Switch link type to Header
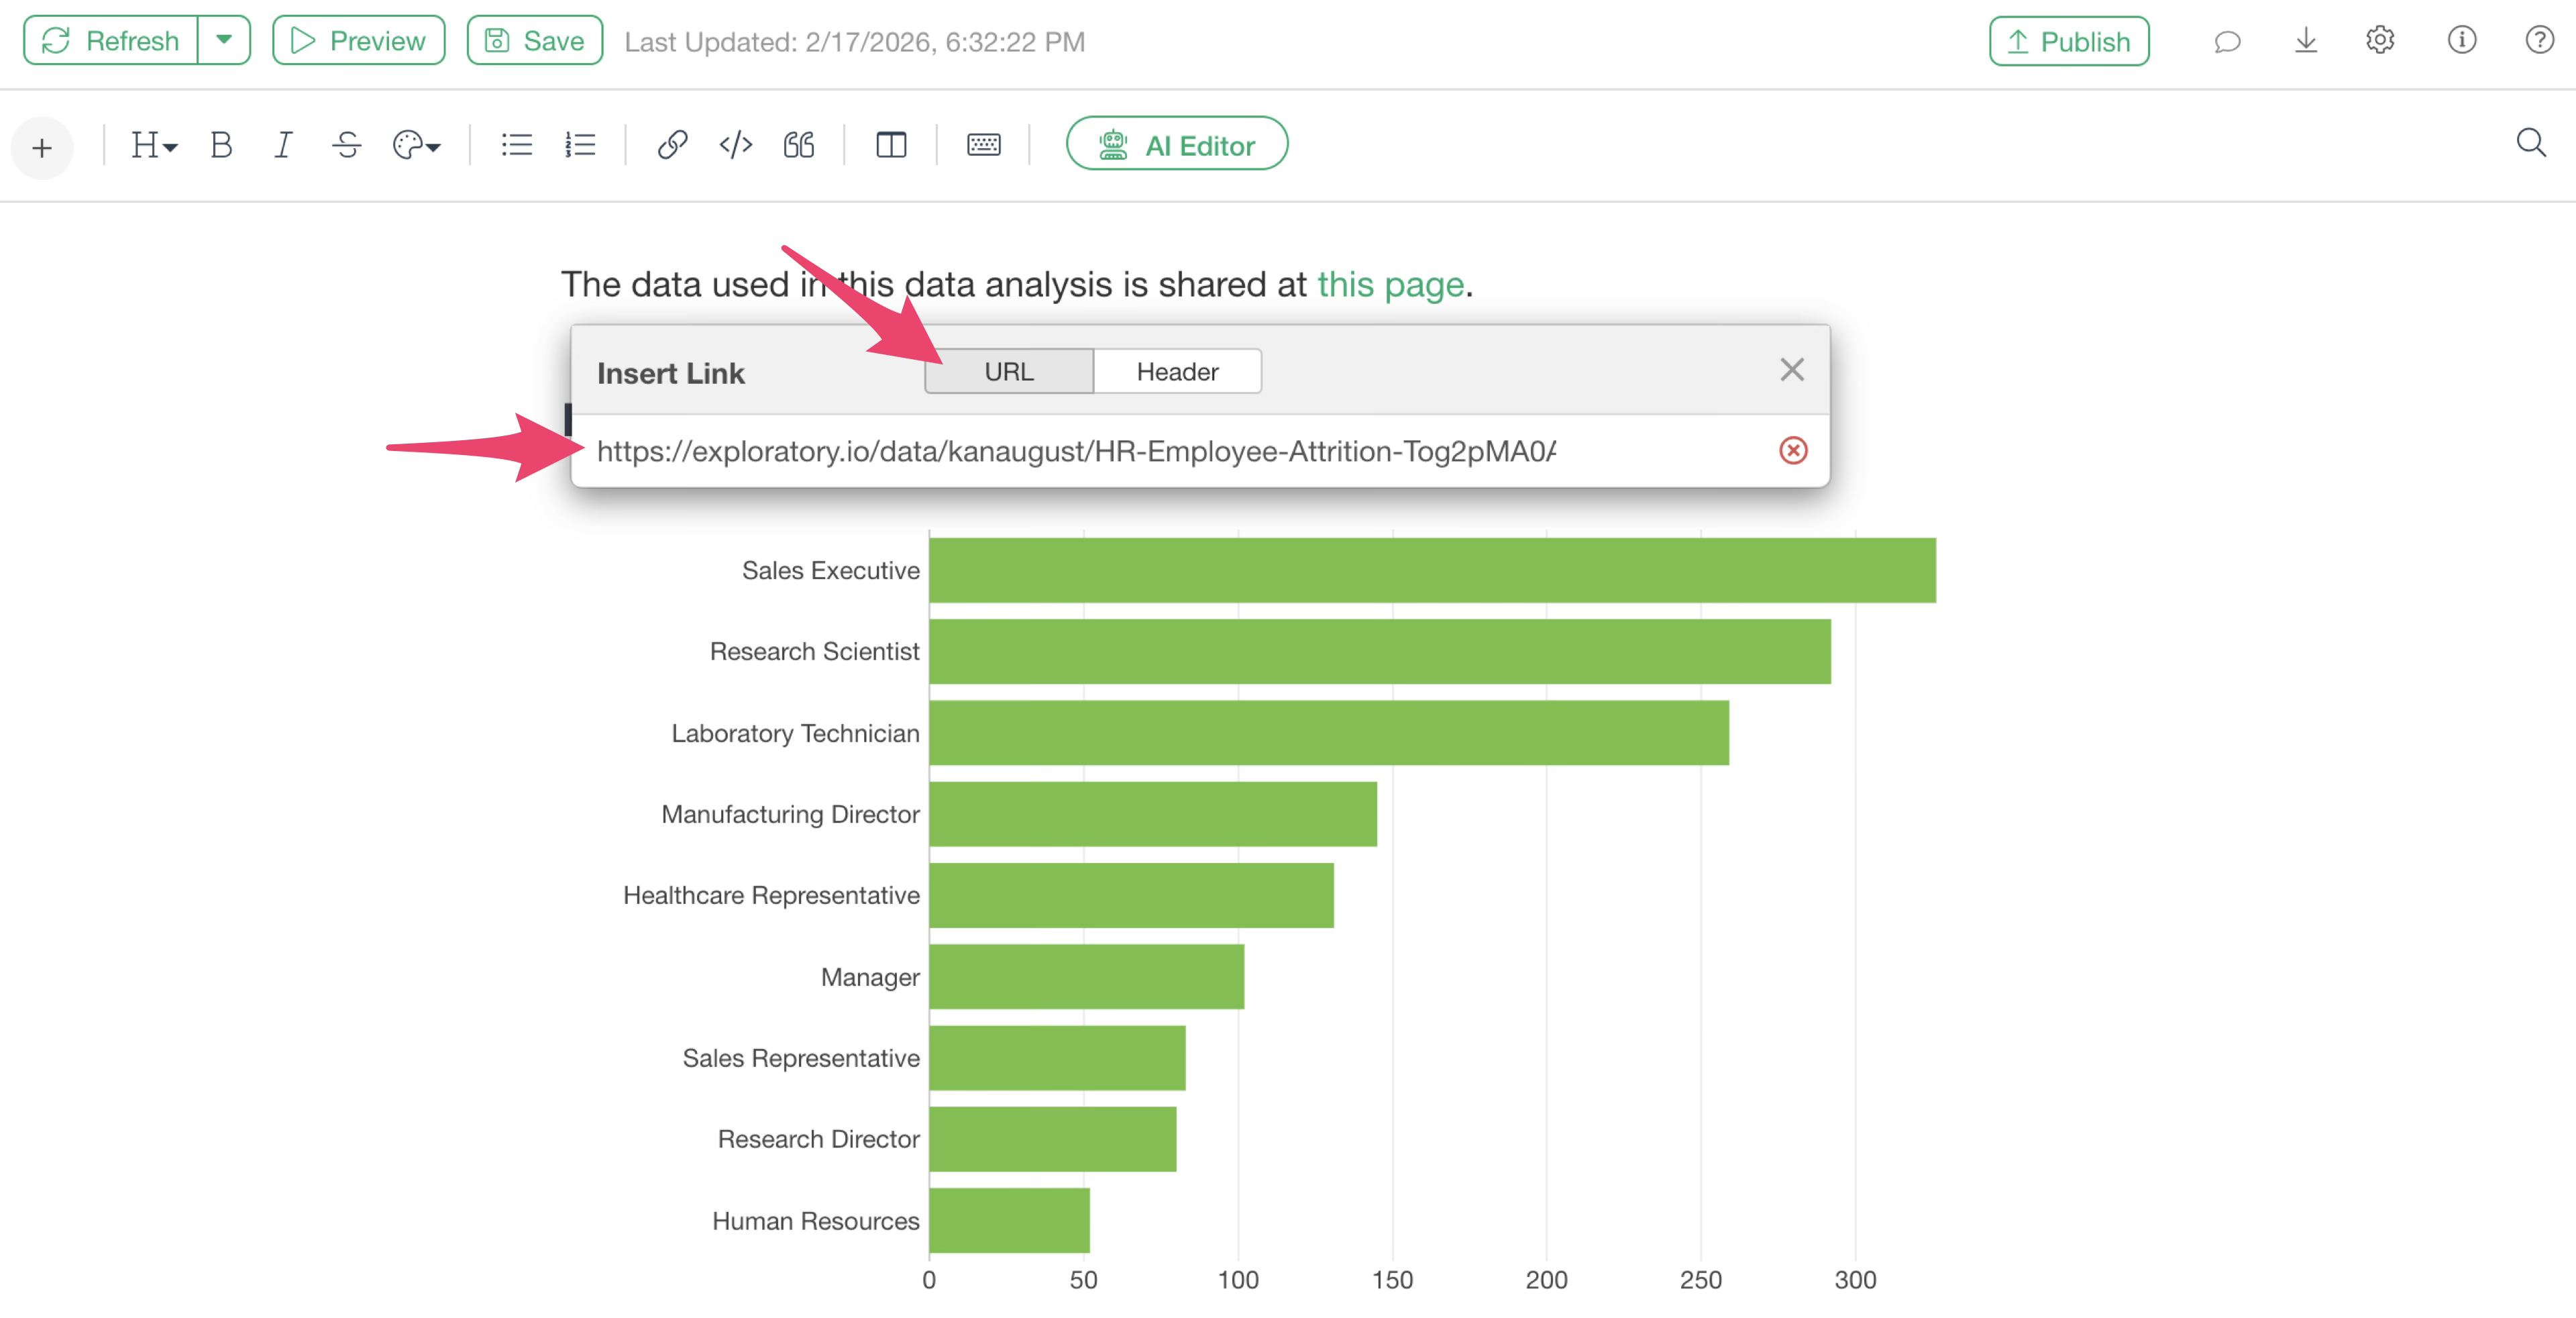The height and width of the screenshot is (1318, 2576). tap(1177, 372)
